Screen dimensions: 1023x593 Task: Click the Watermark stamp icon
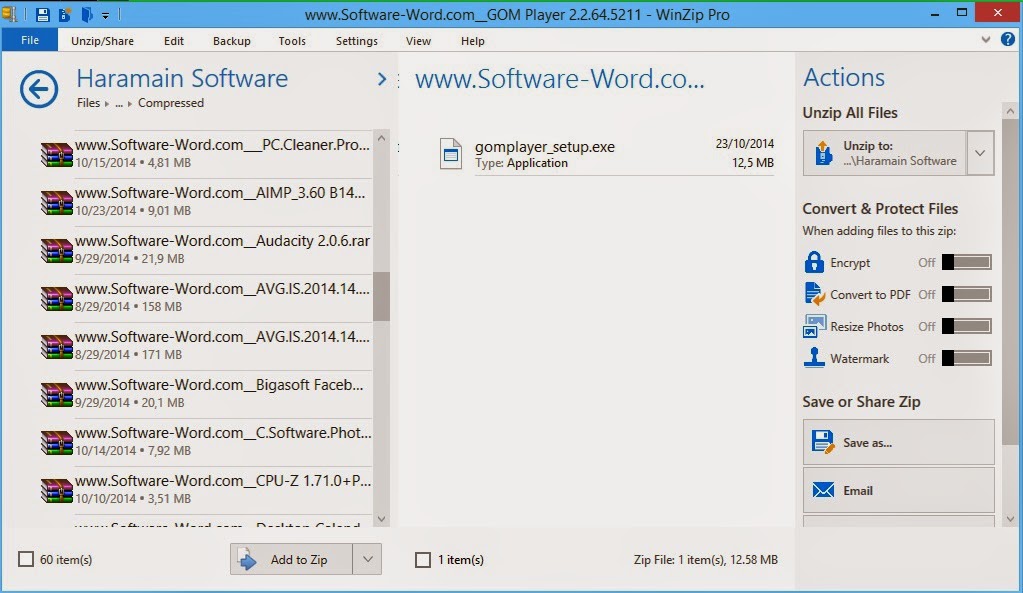(814, 357)
